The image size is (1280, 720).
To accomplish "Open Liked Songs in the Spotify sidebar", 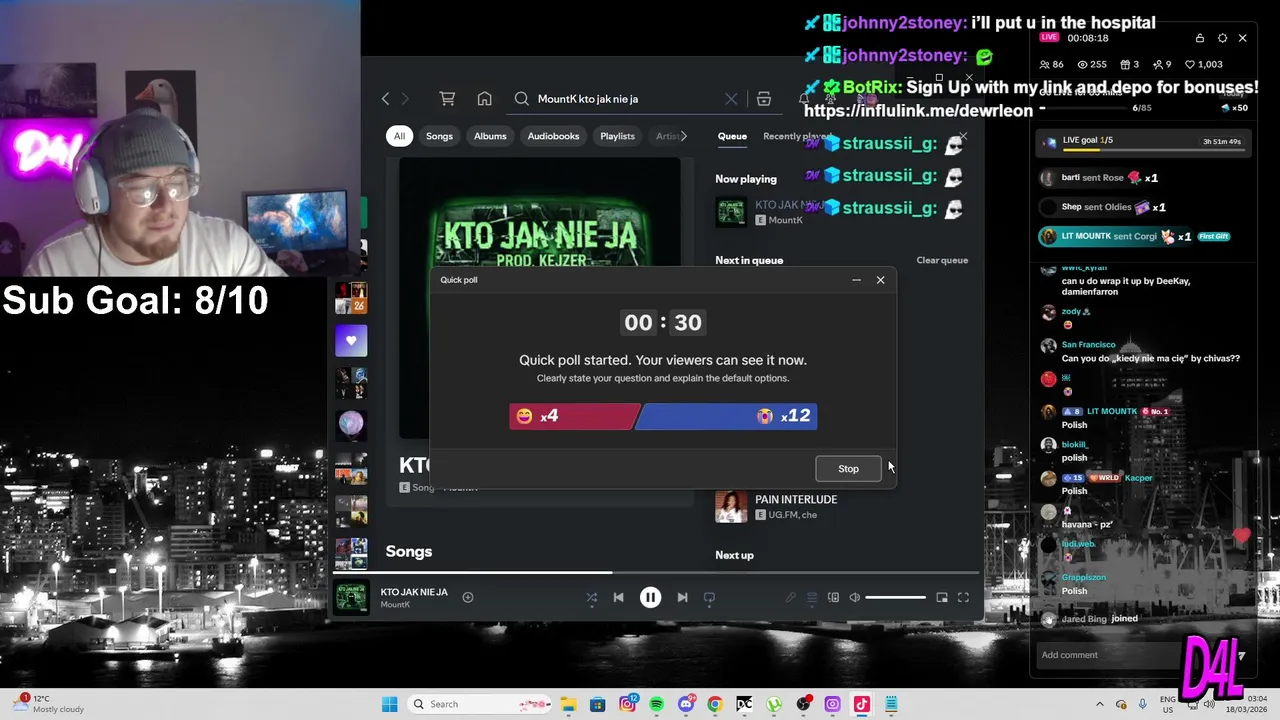I will click(351, 341).
